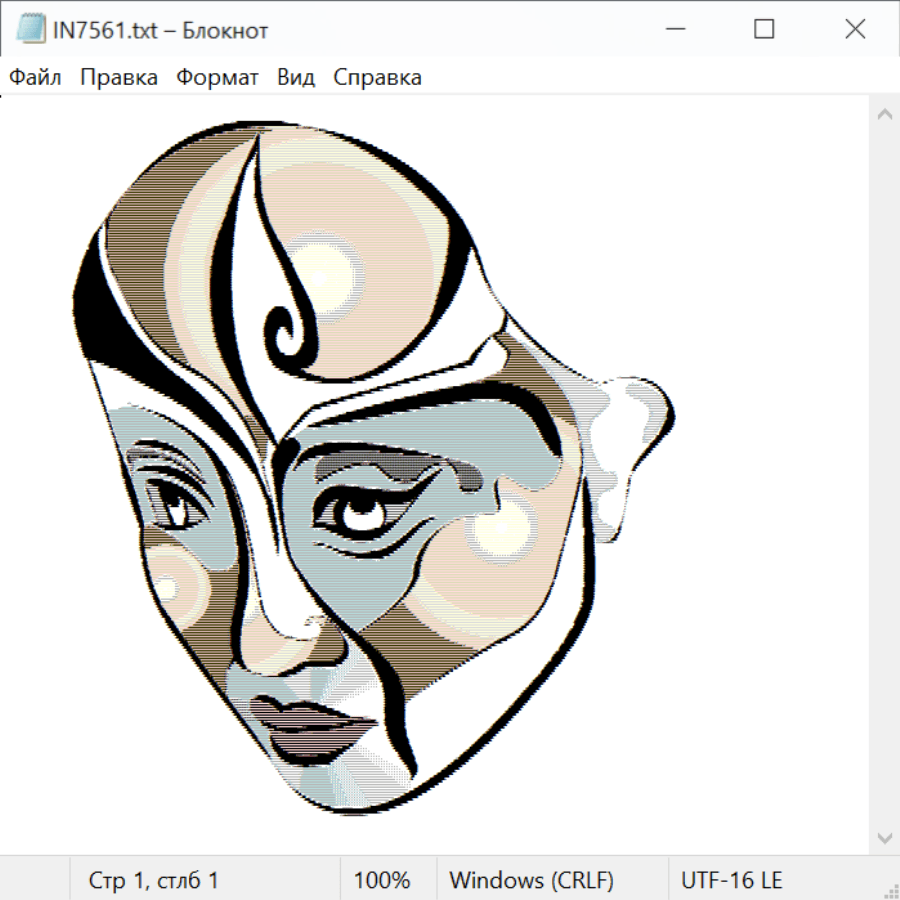Close the IN7561.txt Notepad window
Image resolution: width=900 pixels, height=900 pixels.
coord(855,30)
